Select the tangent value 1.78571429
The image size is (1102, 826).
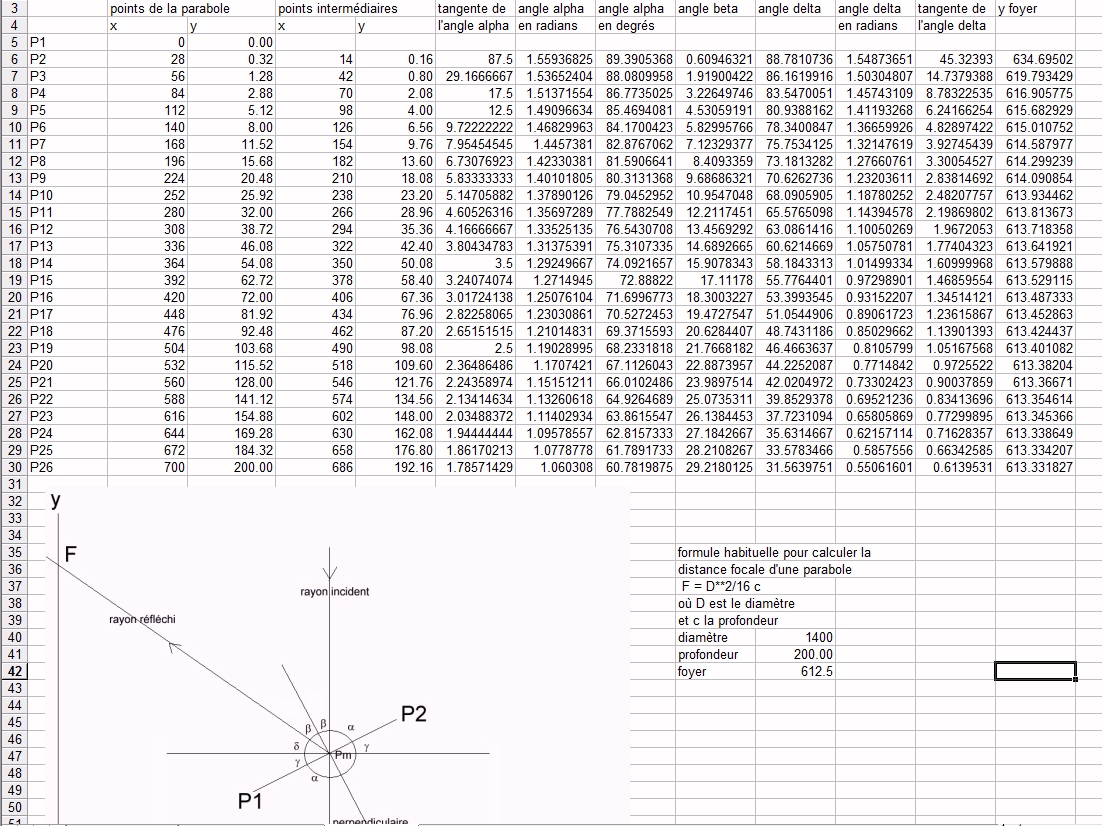click(x=475, y=467)
